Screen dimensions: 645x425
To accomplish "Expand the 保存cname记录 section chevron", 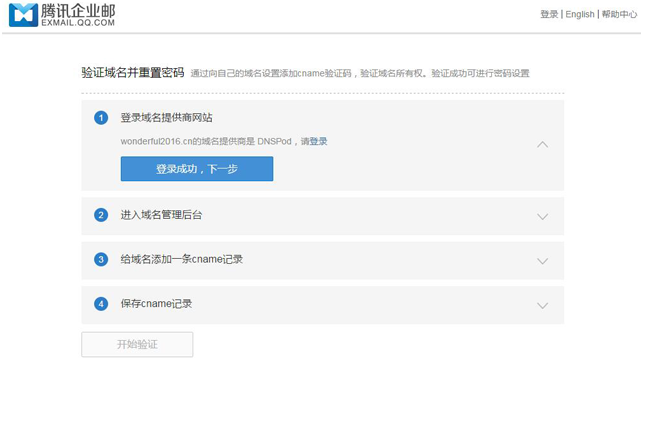I will click(542, 306).
